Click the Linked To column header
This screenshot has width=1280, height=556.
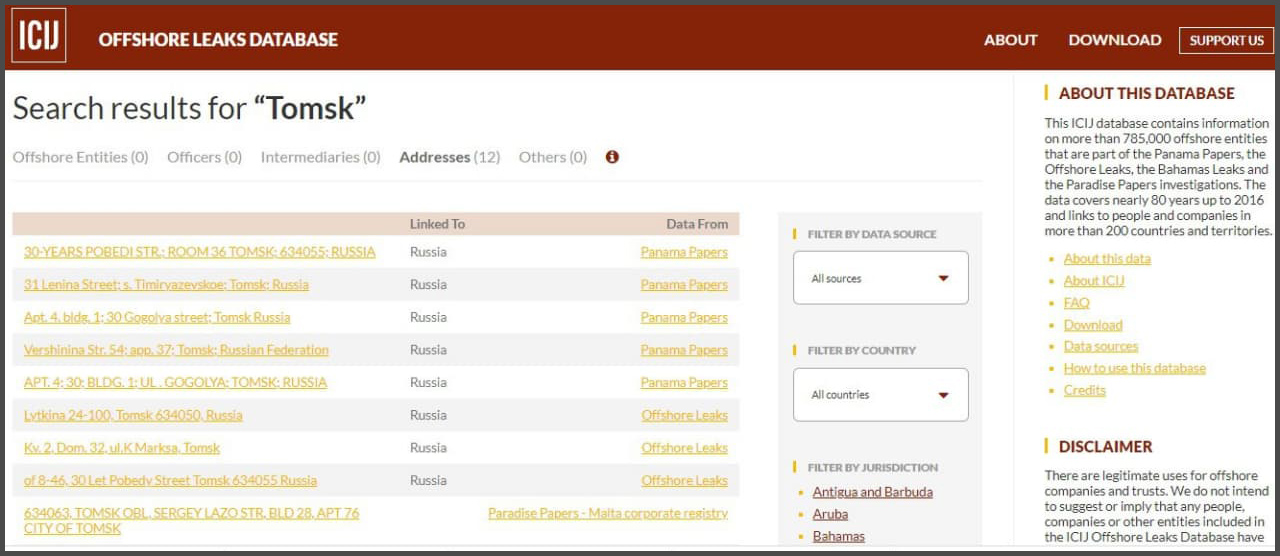437,224
